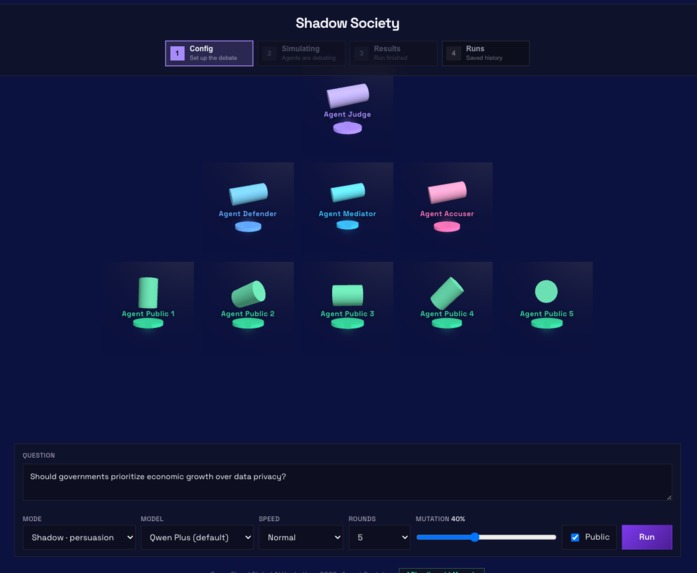Select the Agent Public 3 green shape

coord(348,295)
